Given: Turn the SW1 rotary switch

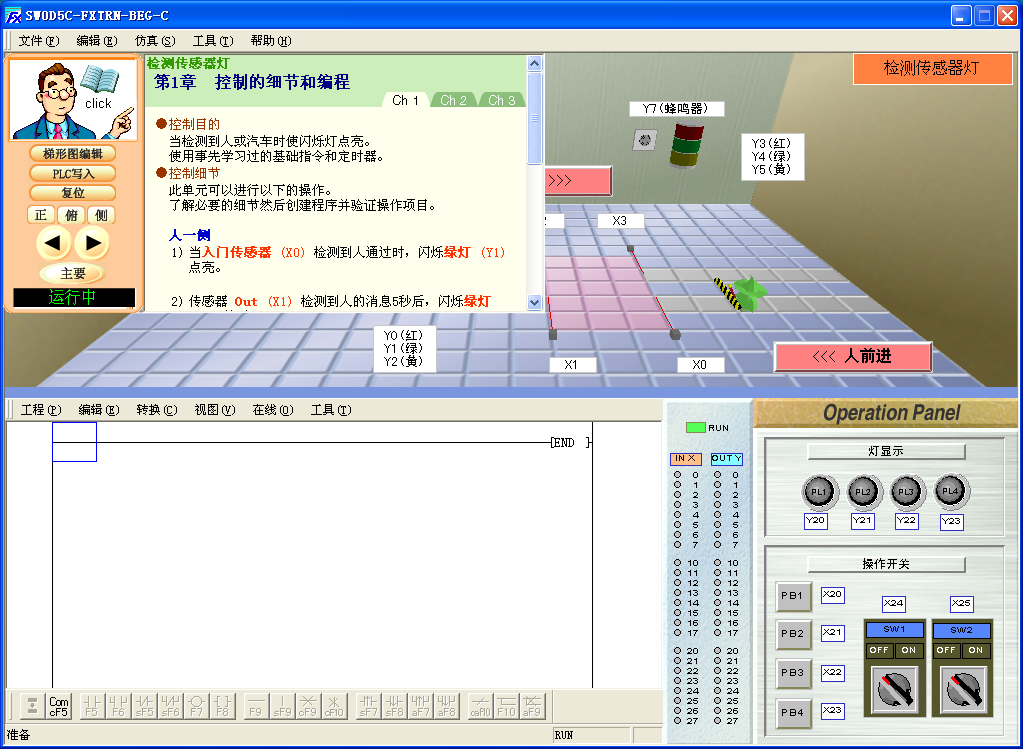Looking at the screenshot, I should (x=894, y=690).
